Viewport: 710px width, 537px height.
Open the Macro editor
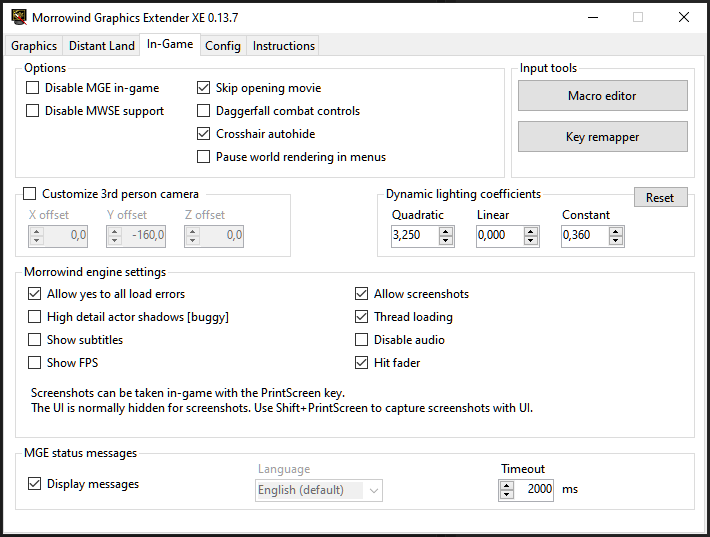click(x=602, y=96)
